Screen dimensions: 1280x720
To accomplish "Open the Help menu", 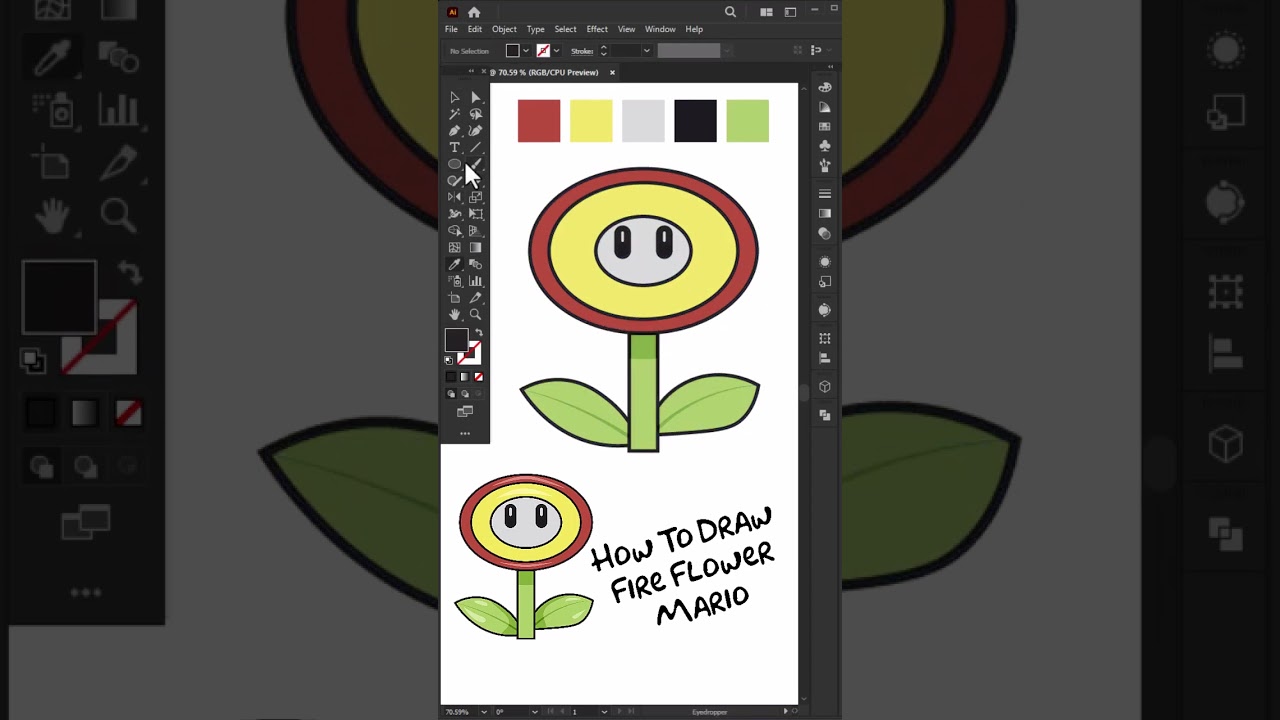I will pos(694,29).
